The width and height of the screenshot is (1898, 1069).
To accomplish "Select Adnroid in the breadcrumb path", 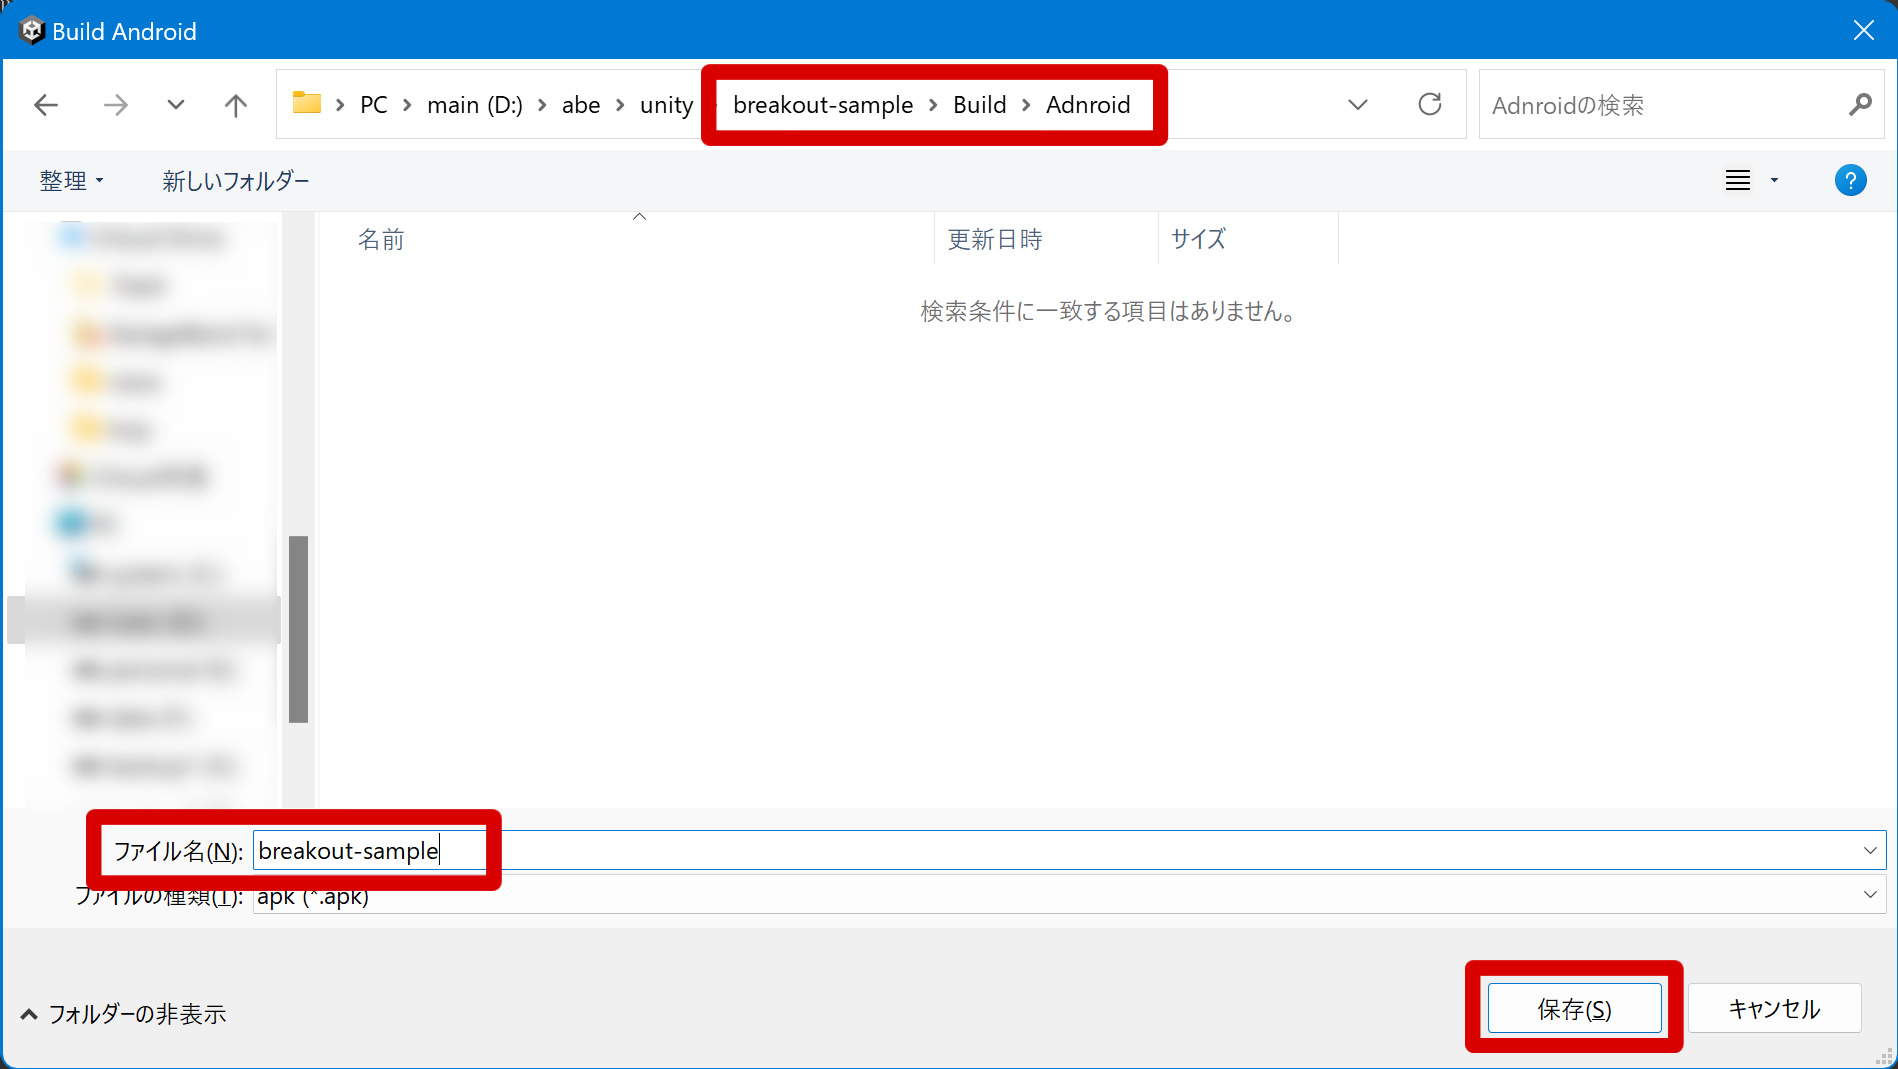I will coord(1088,105).
